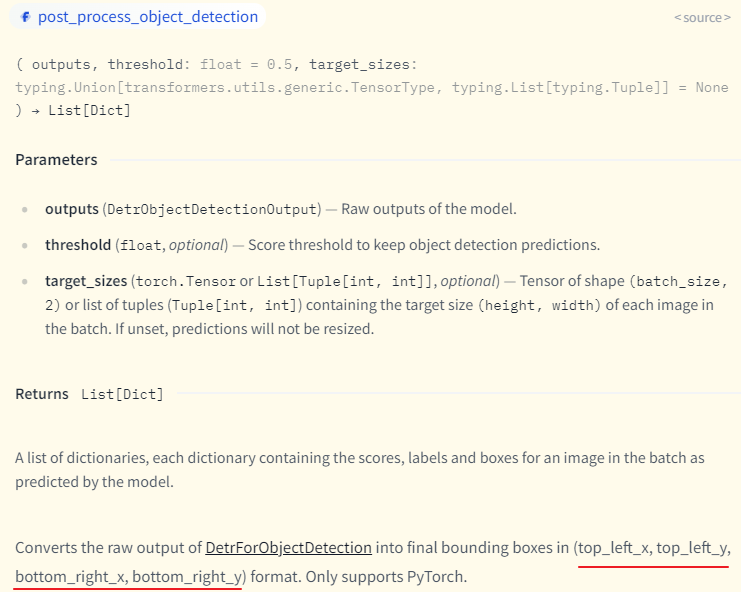Click 'Score threshold to keep object detection predictions.'
Viewport: 750px width, 598px height.
(424, 245)
